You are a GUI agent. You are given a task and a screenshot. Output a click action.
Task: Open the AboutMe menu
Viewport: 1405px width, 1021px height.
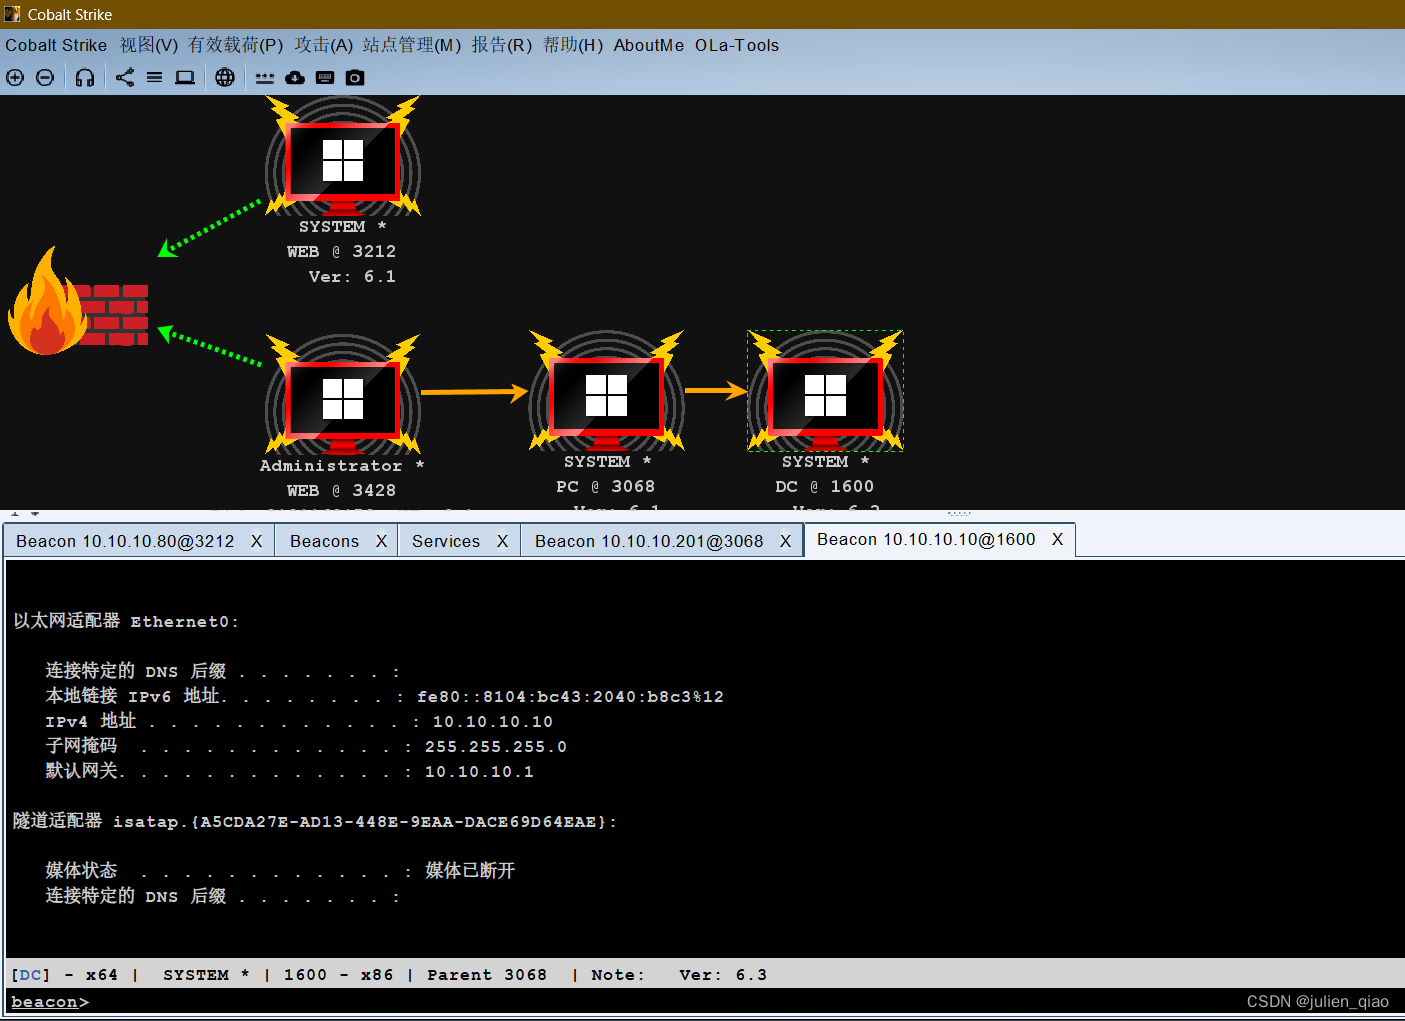pos(649,45)
